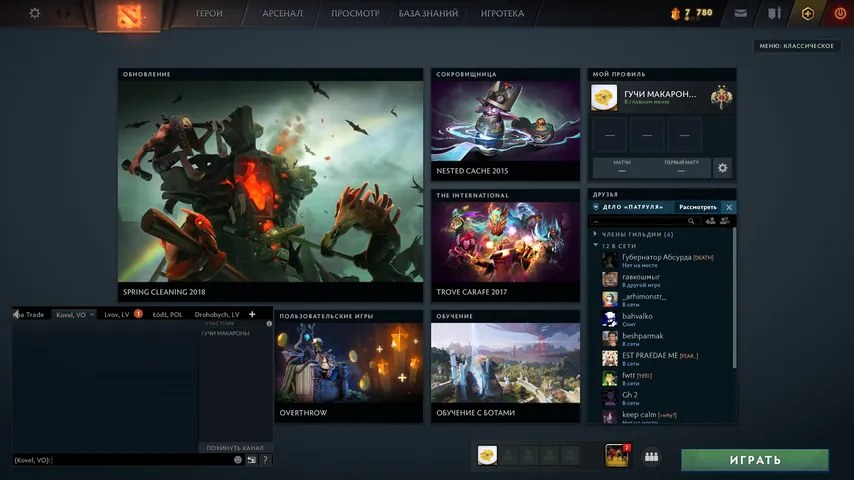Screen dimensions: 854x480
Task: Open the ПРОСМОТР menu
Action: tap(355, 14)
